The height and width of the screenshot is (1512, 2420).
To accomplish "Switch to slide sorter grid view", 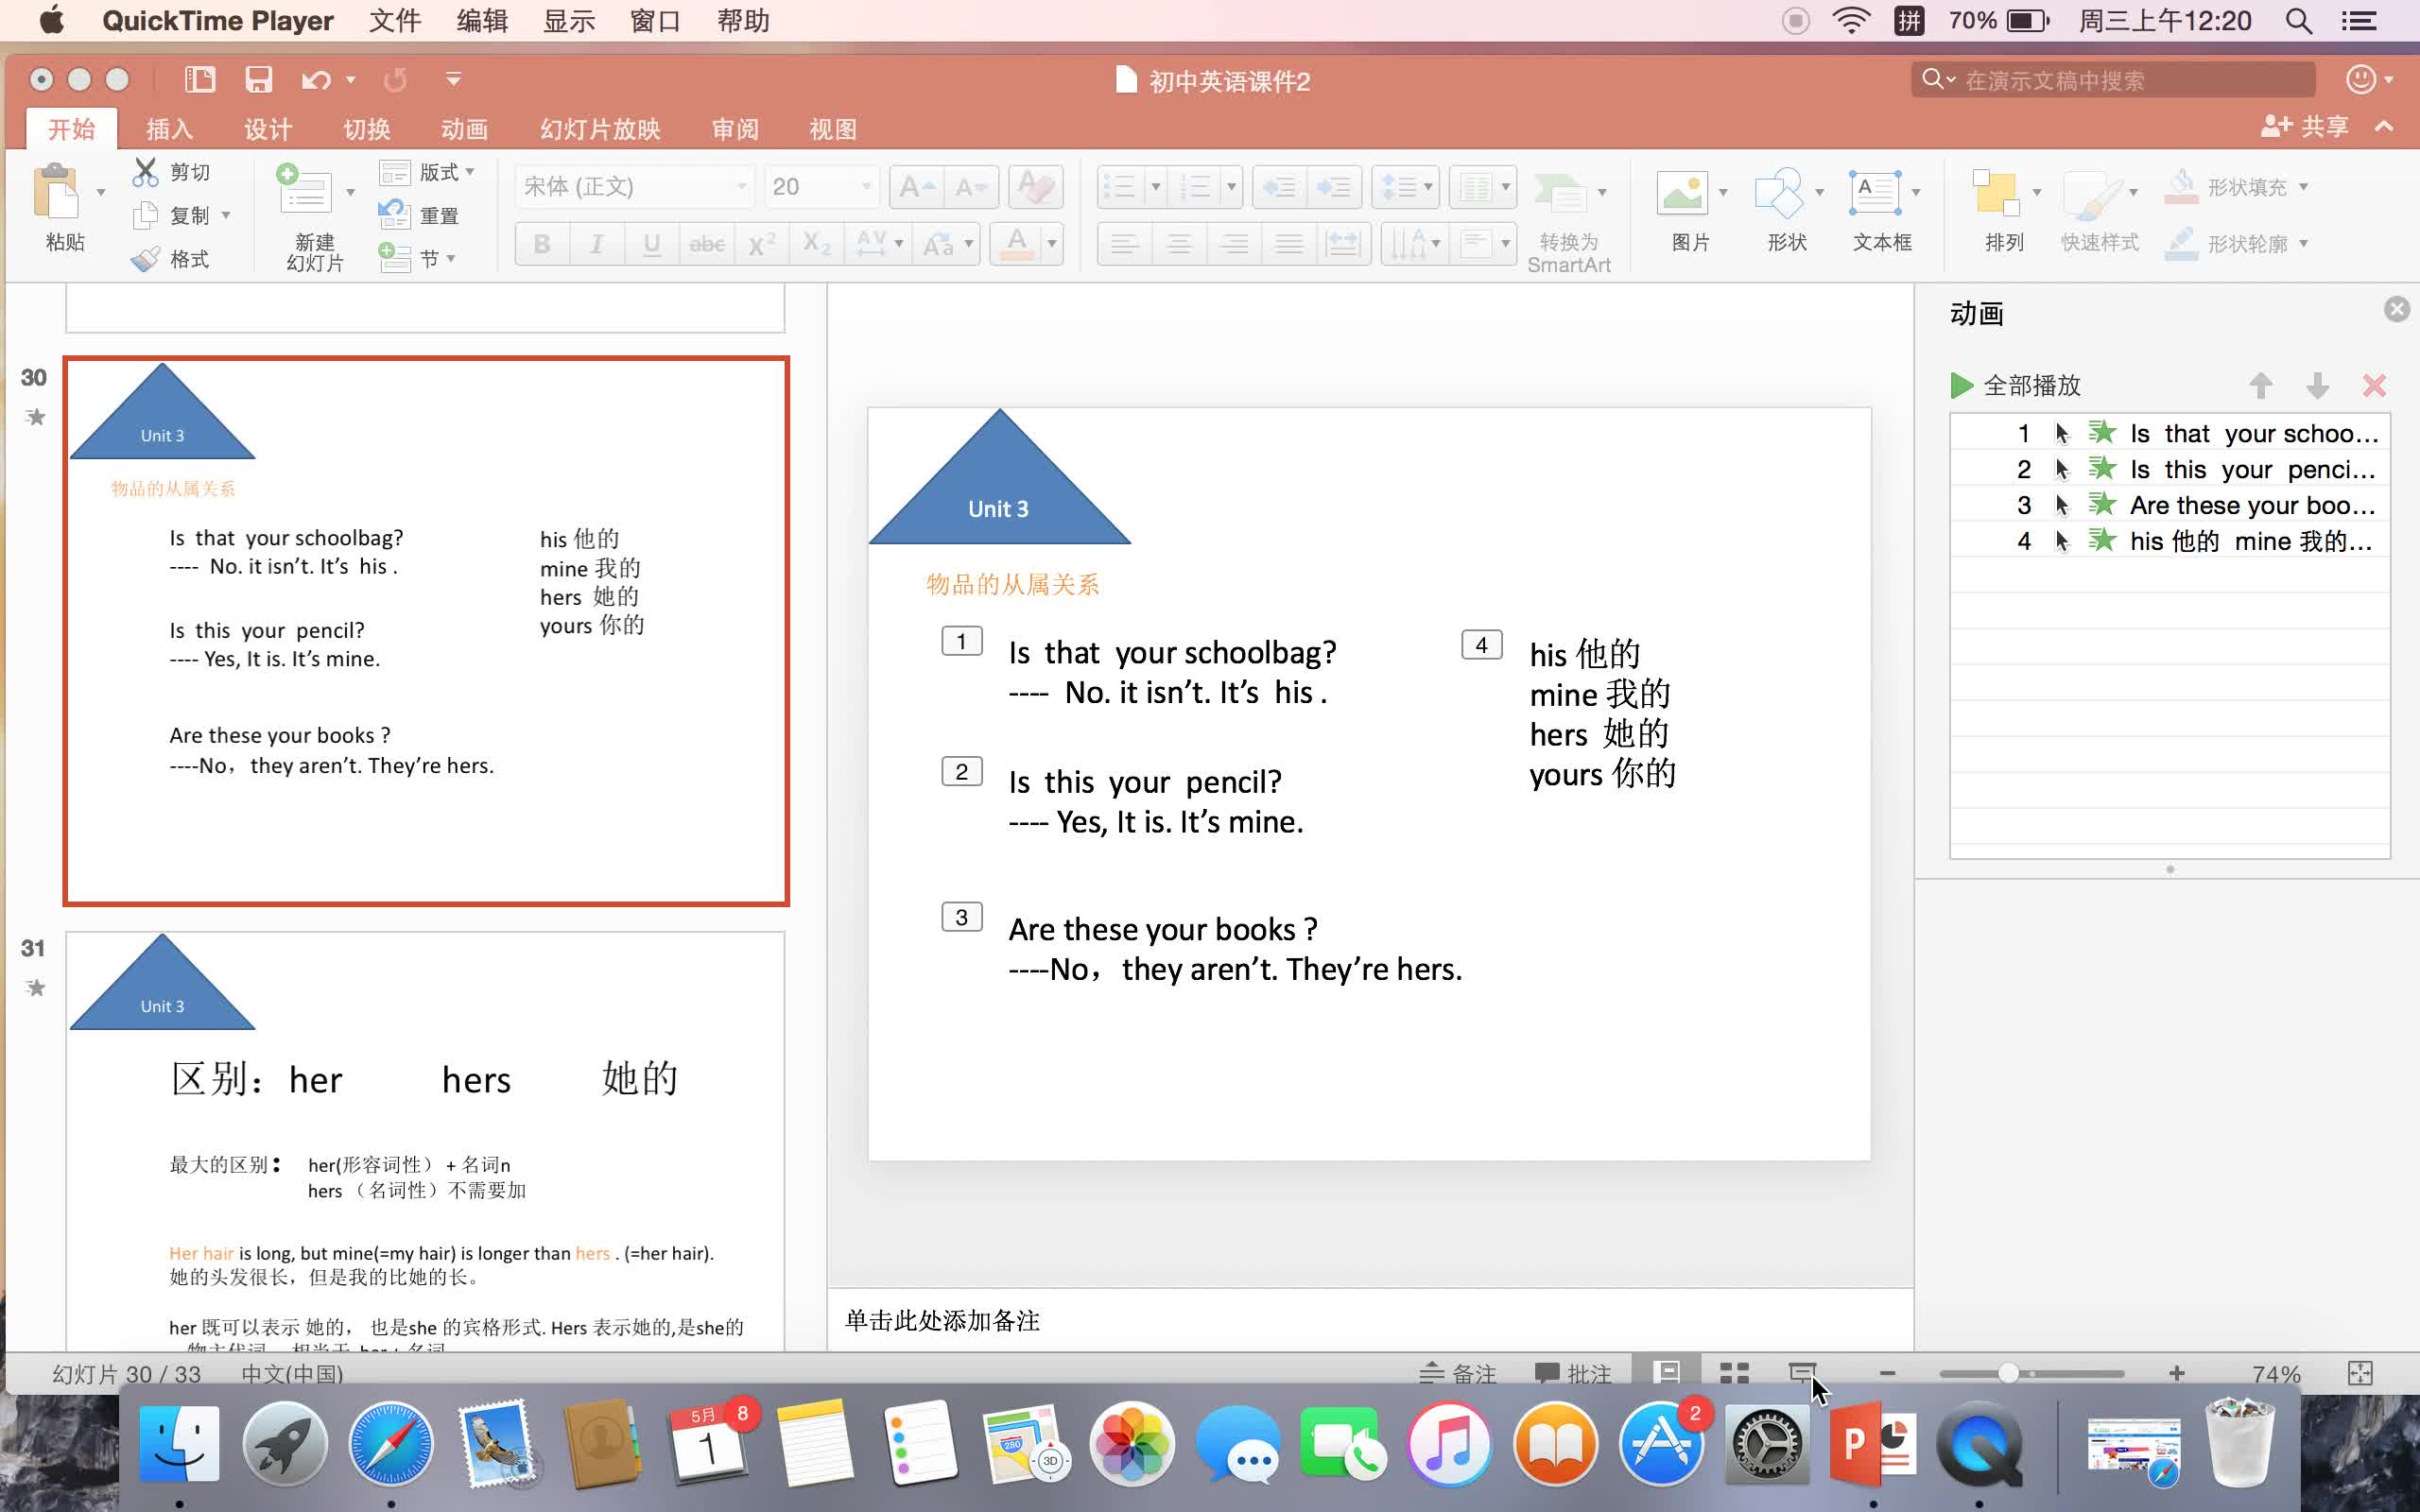I will 1734,1373.
